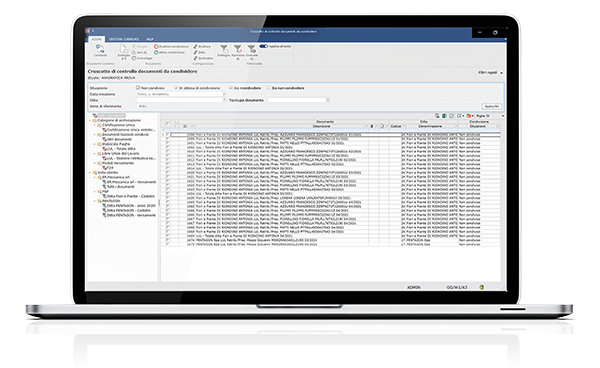Click the Situazione column header
The image size is (600, 368).
(x=478, y=126)
